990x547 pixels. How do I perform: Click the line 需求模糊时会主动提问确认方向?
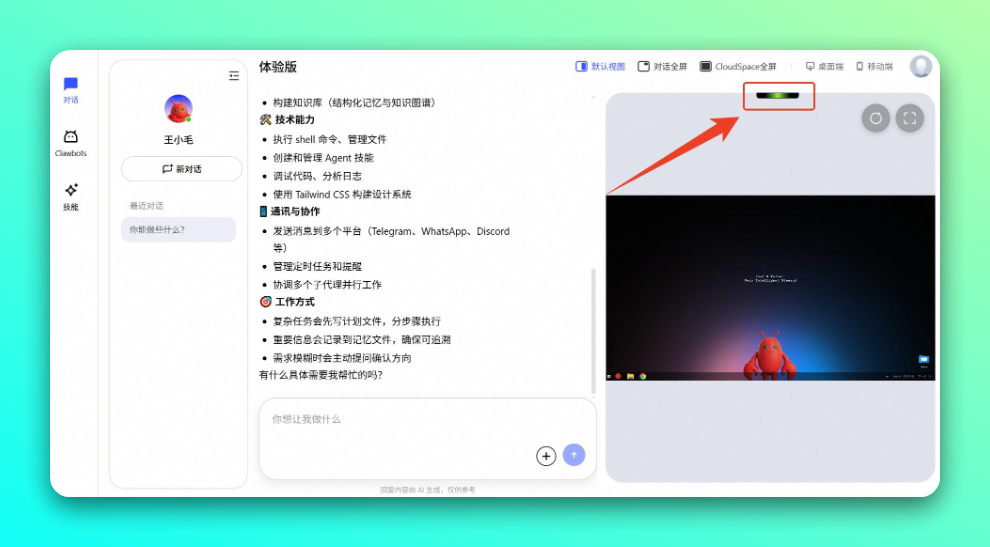[x=342, y=358]
